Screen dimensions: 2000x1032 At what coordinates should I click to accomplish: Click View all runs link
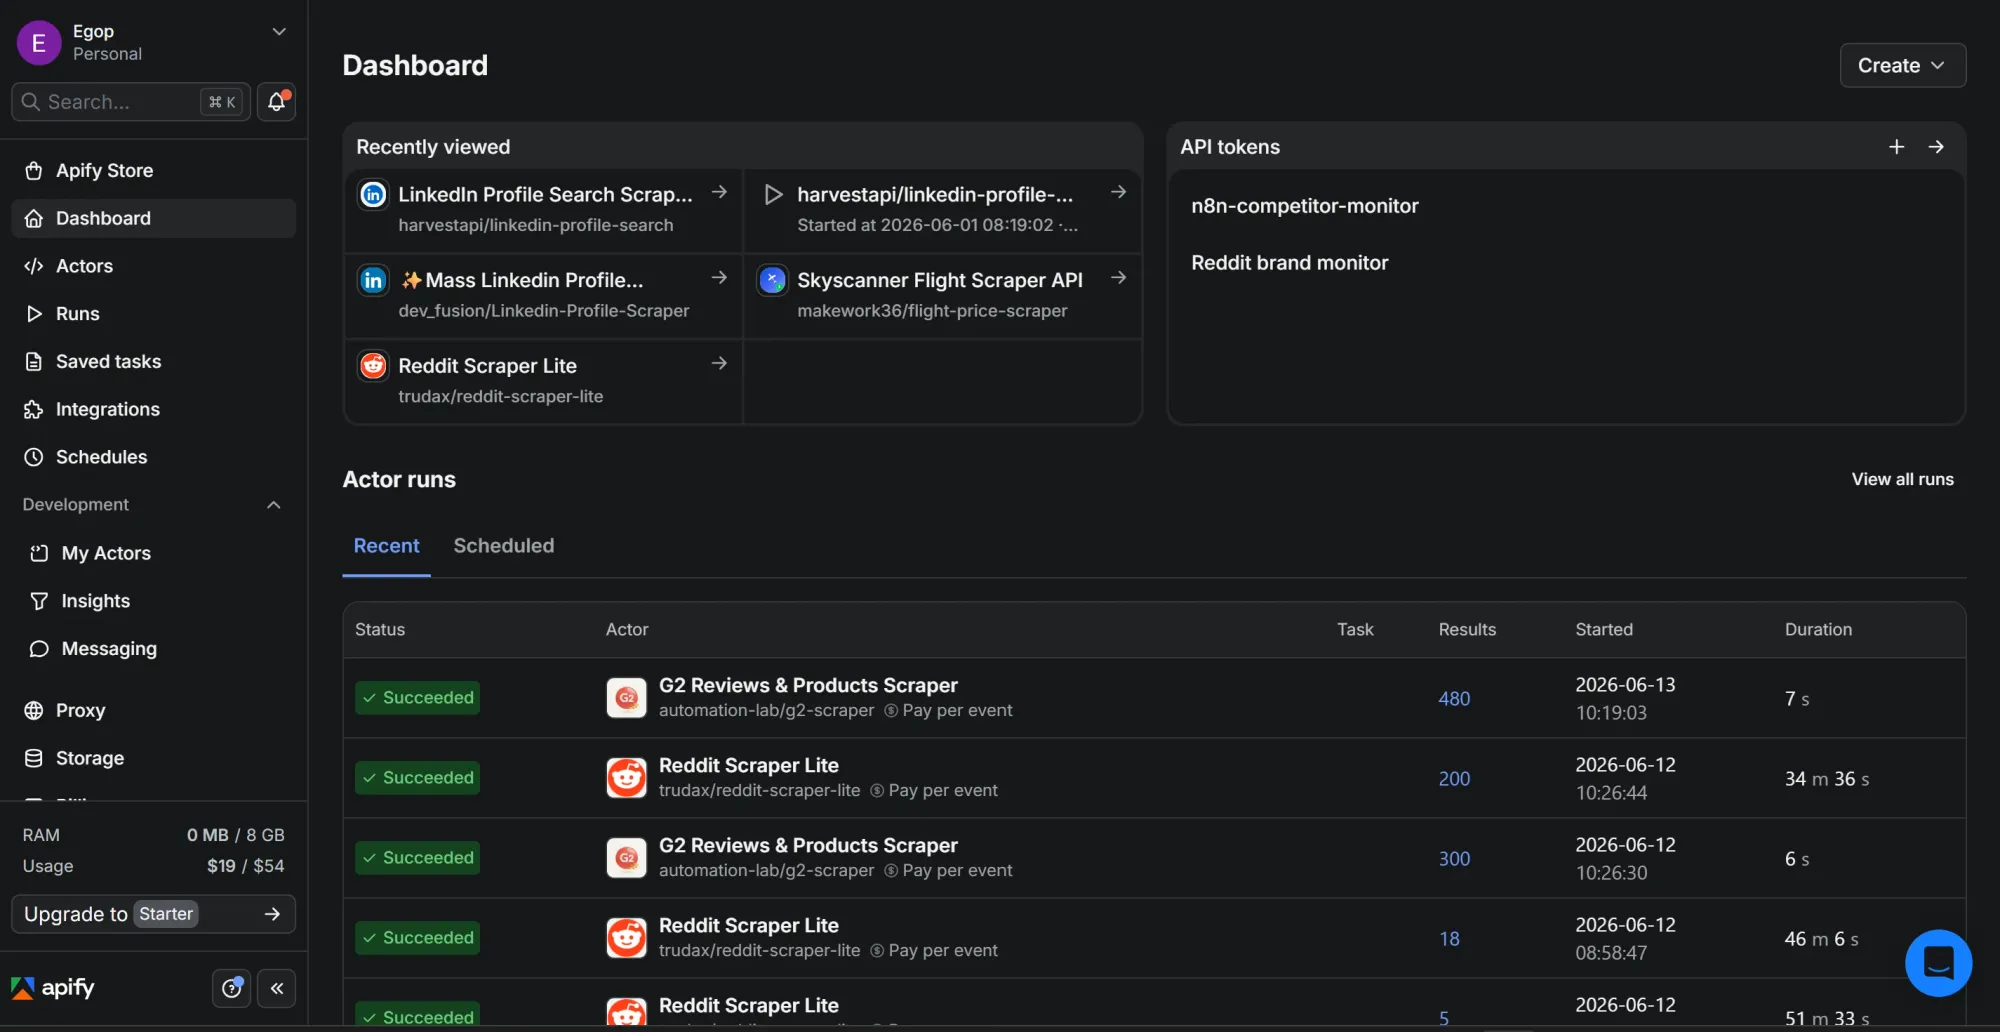click(x=1902, y=479)
